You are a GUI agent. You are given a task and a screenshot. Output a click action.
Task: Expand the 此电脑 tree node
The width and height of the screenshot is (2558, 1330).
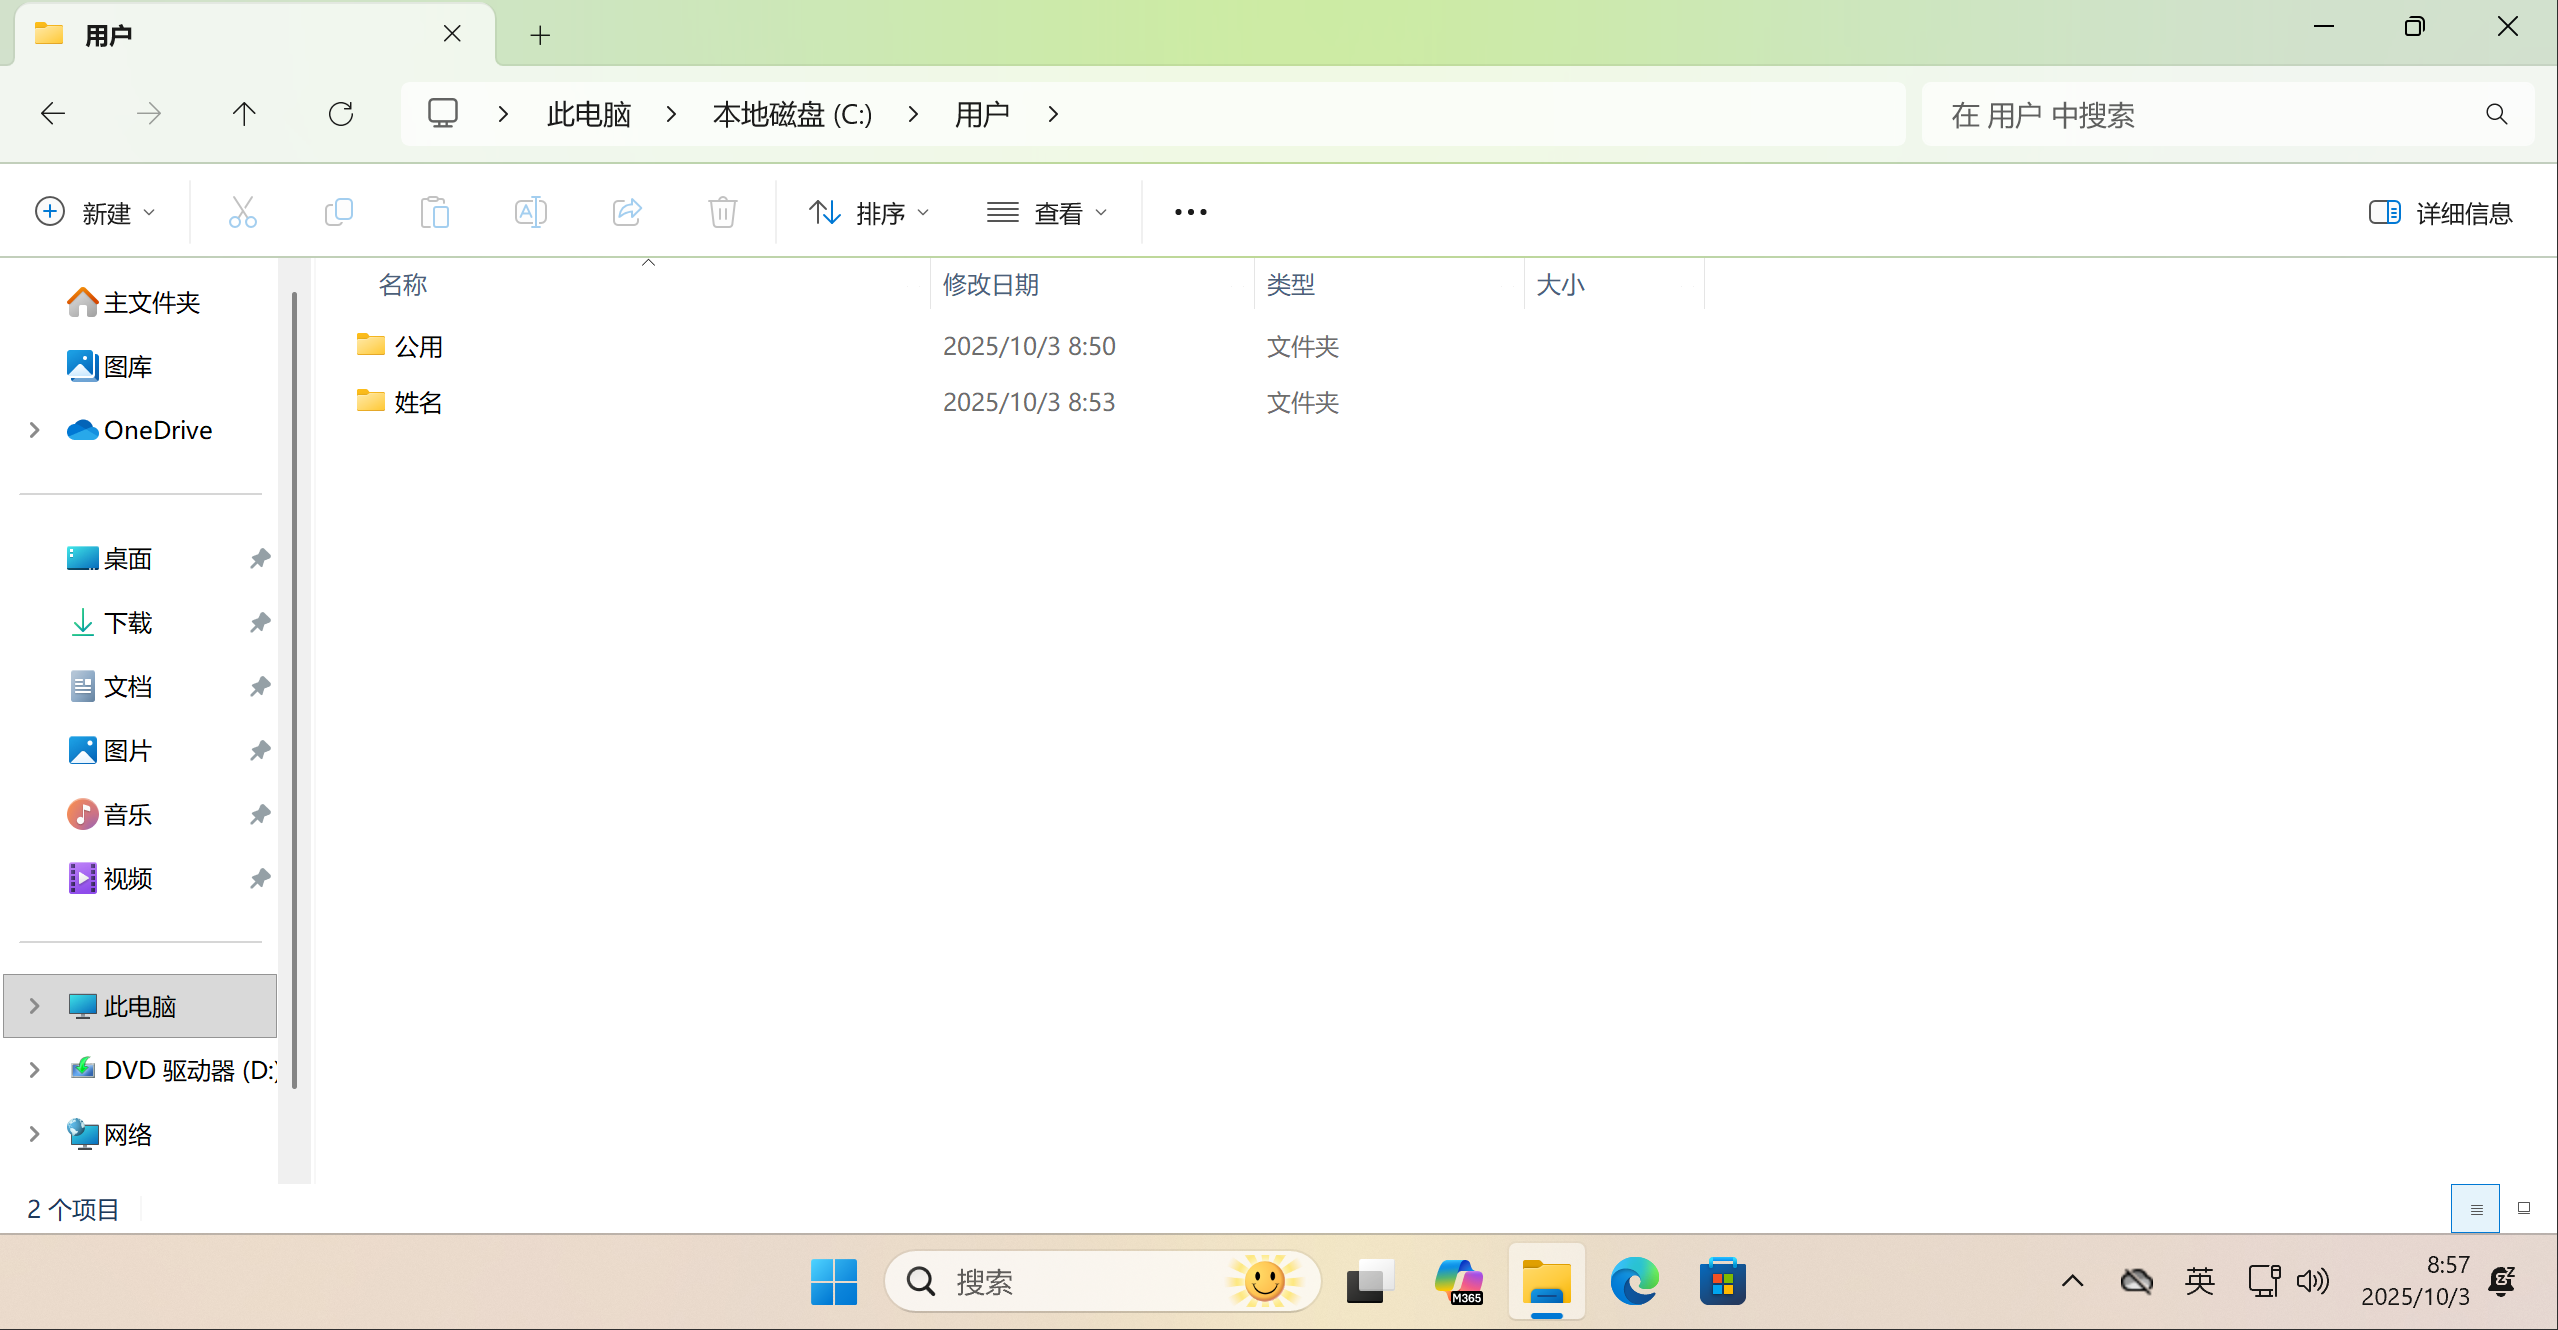click(x=35, y=1006)
